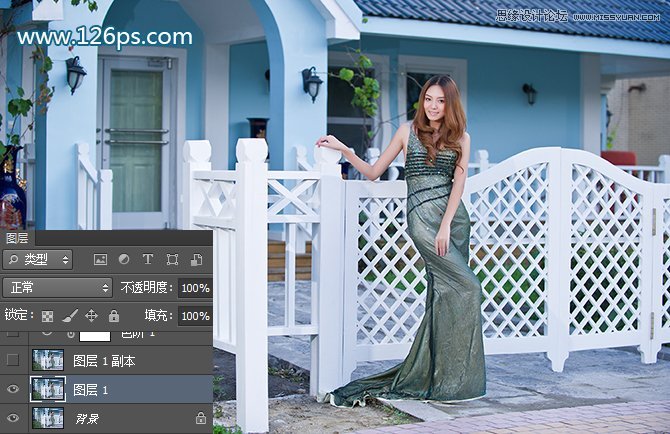
Task: Hide the 背景 layer
Action: click(12, 419)
